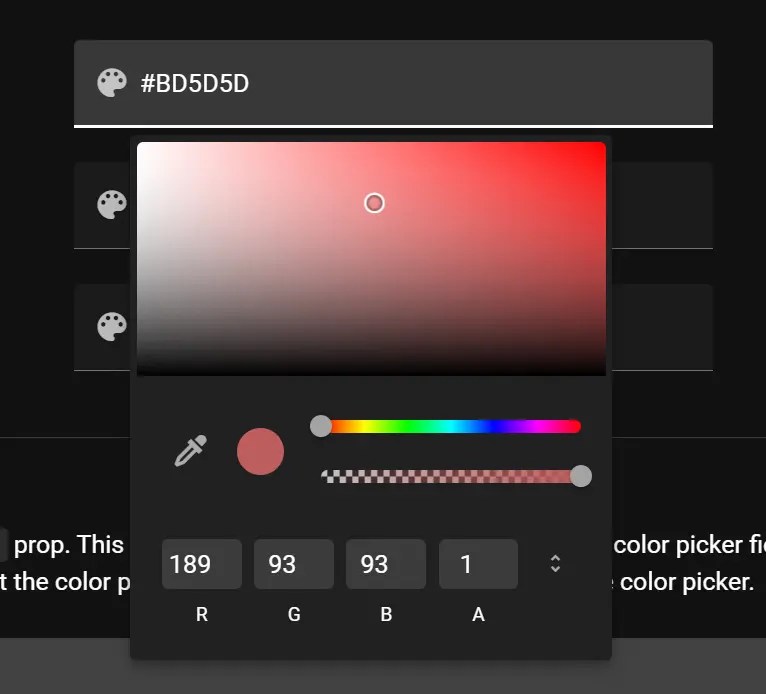Screen dimensions: 766x694
Task: Click the hue slider's gray thumb
Action: [x=321, y=426]
